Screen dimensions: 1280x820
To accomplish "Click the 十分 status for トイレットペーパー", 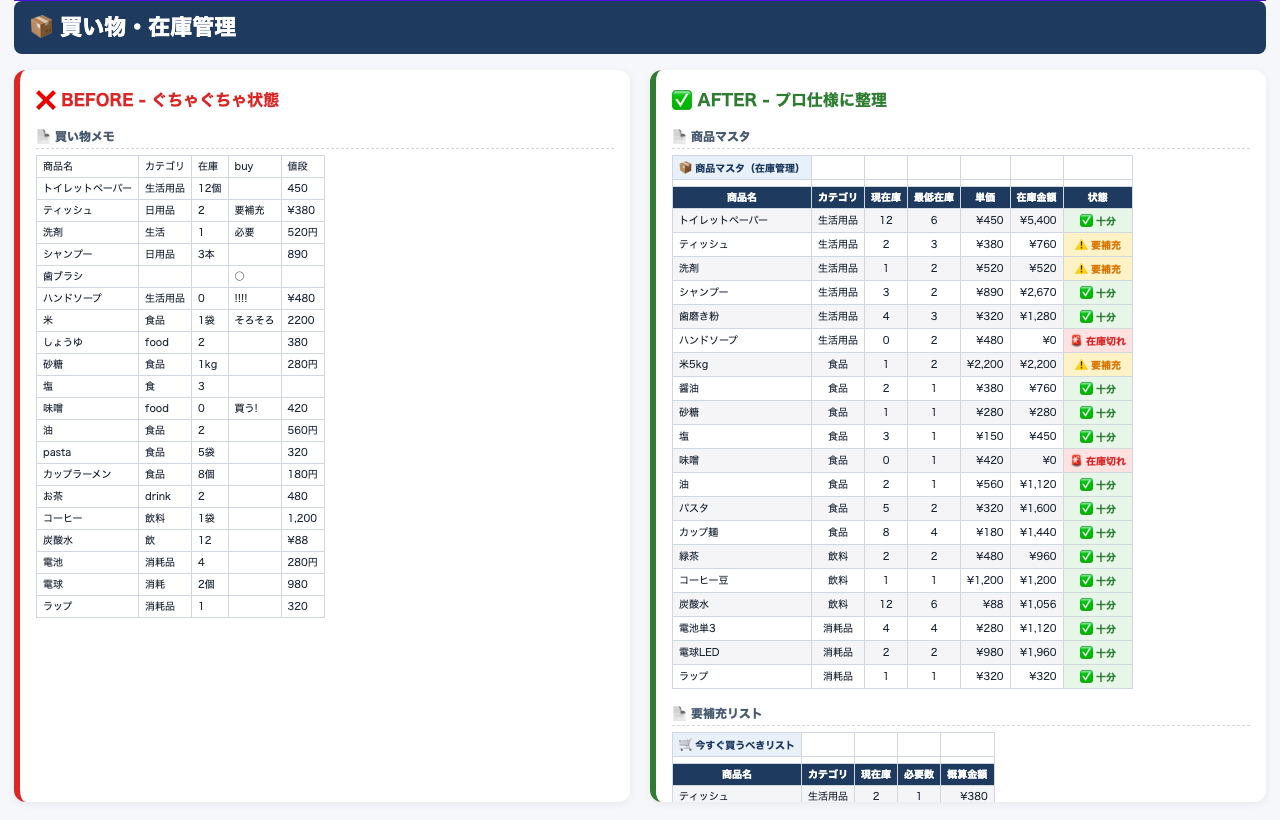I will (x=1098, y=221).
